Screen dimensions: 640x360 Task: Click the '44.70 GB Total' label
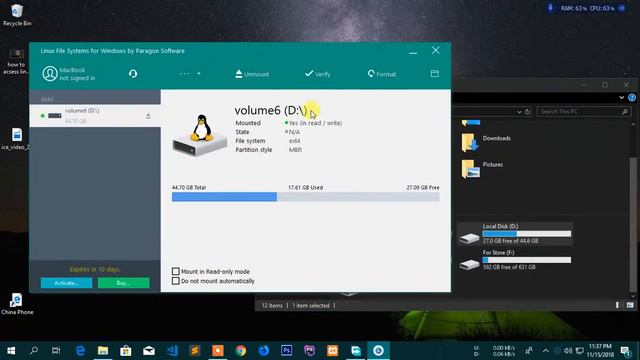click(x=189, y=187)
